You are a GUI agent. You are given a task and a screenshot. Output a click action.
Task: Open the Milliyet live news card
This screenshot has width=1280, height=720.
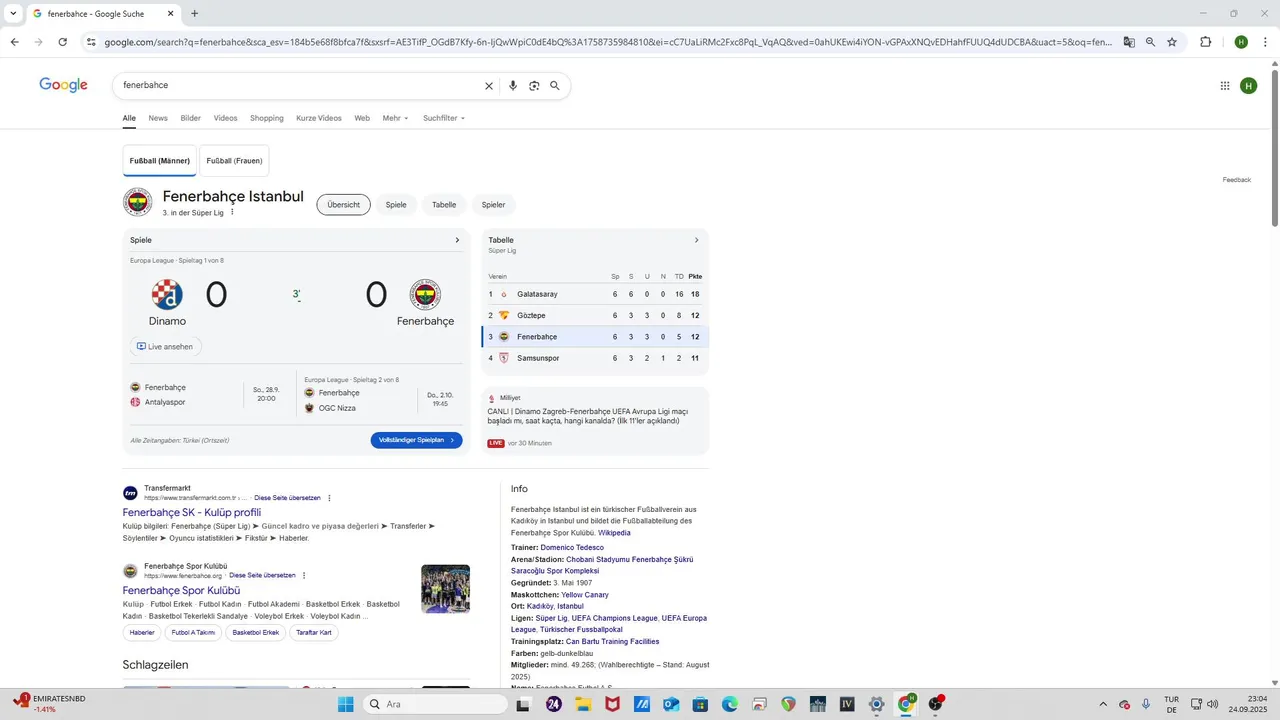(x=595, y=421)
